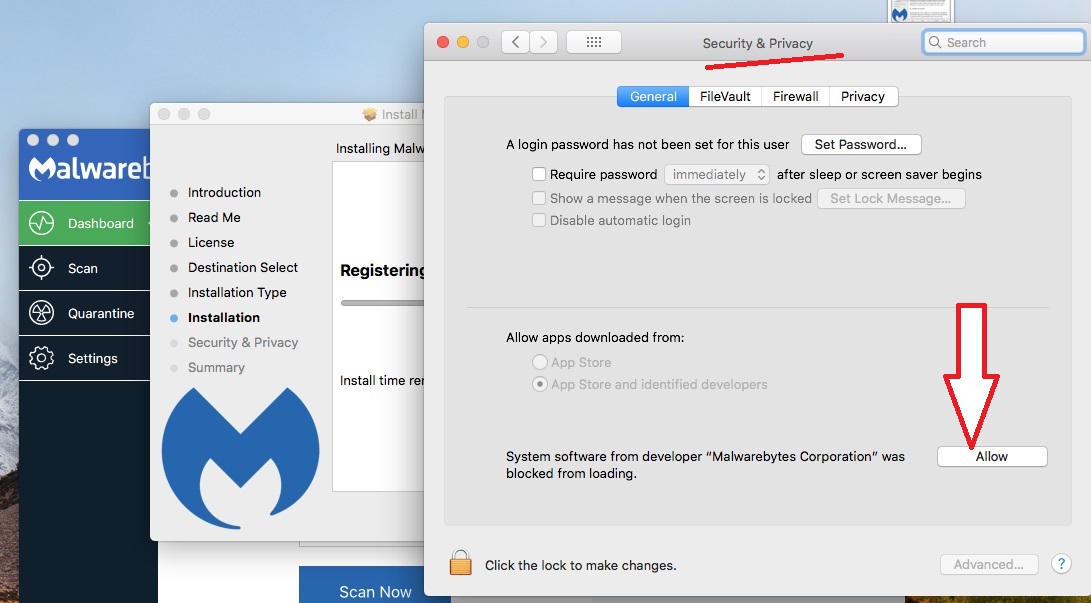
Task: Open Quarantine in Malwarebytes sidebar
Action: tap(84, 313)
